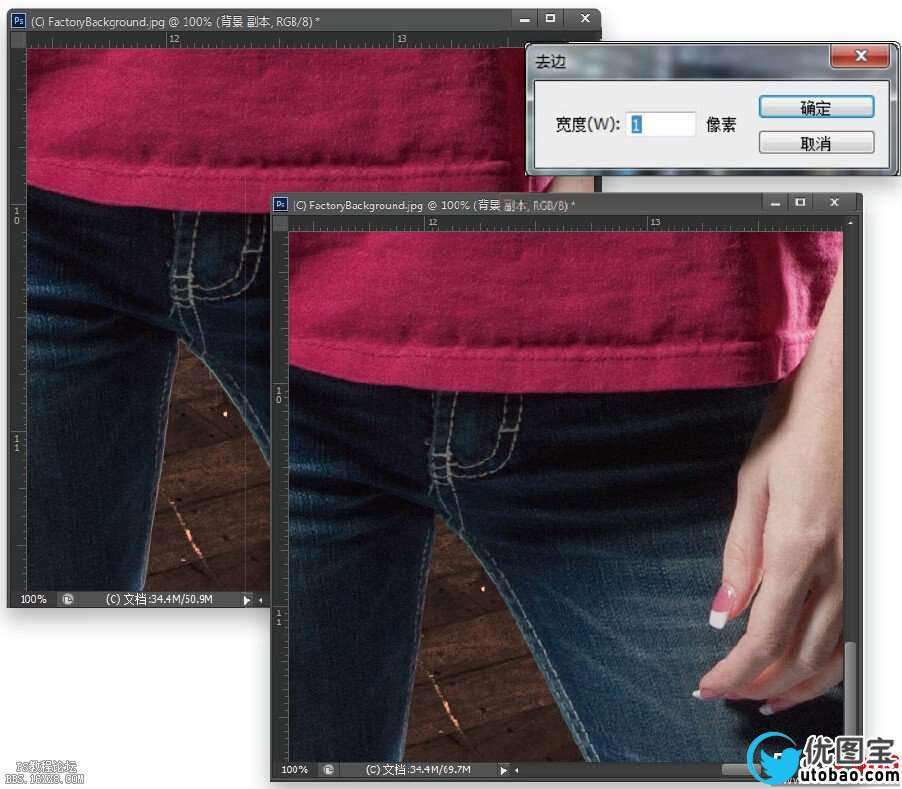Click the scroll up arrow in front window
The width and height of the screenshot is (902, 789).
[850, 221]
